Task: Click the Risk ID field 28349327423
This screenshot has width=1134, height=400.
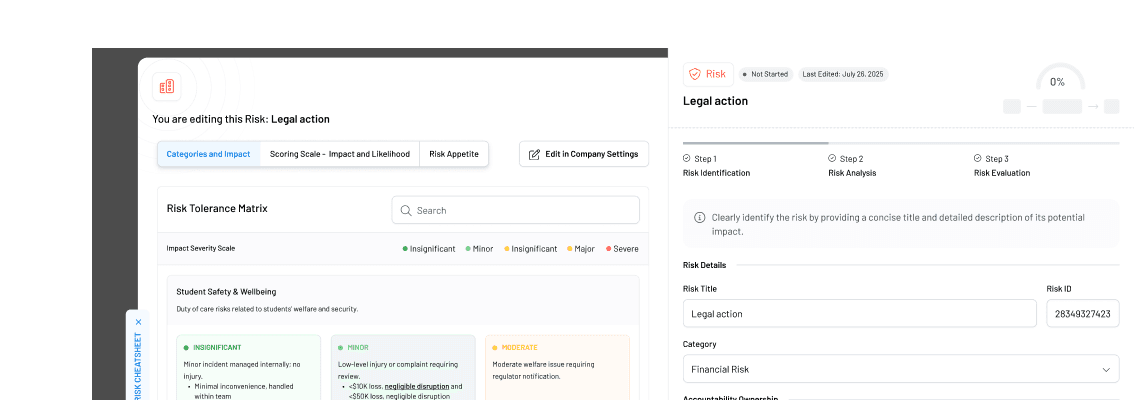Action: click(1083, 314)
